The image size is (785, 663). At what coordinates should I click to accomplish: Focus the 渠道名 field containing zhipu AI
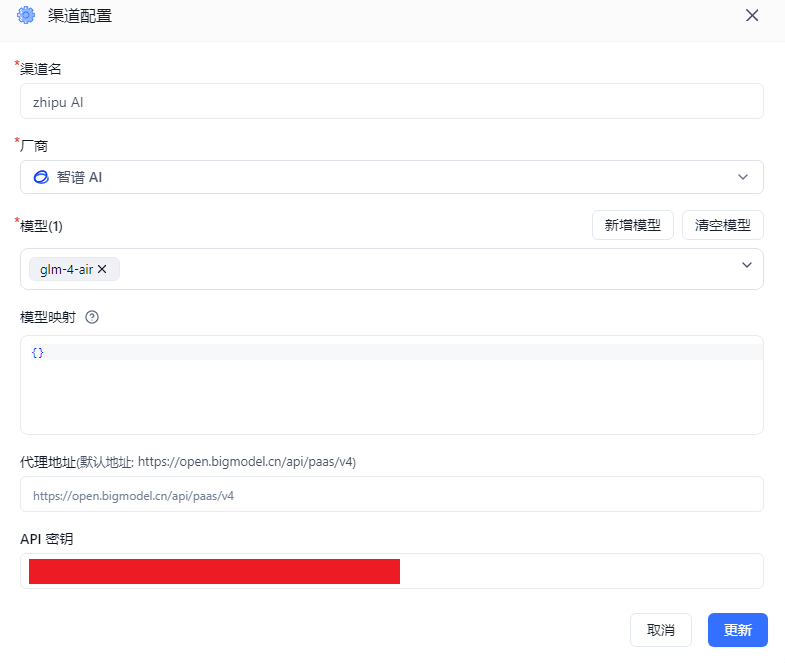coord(391,101)
